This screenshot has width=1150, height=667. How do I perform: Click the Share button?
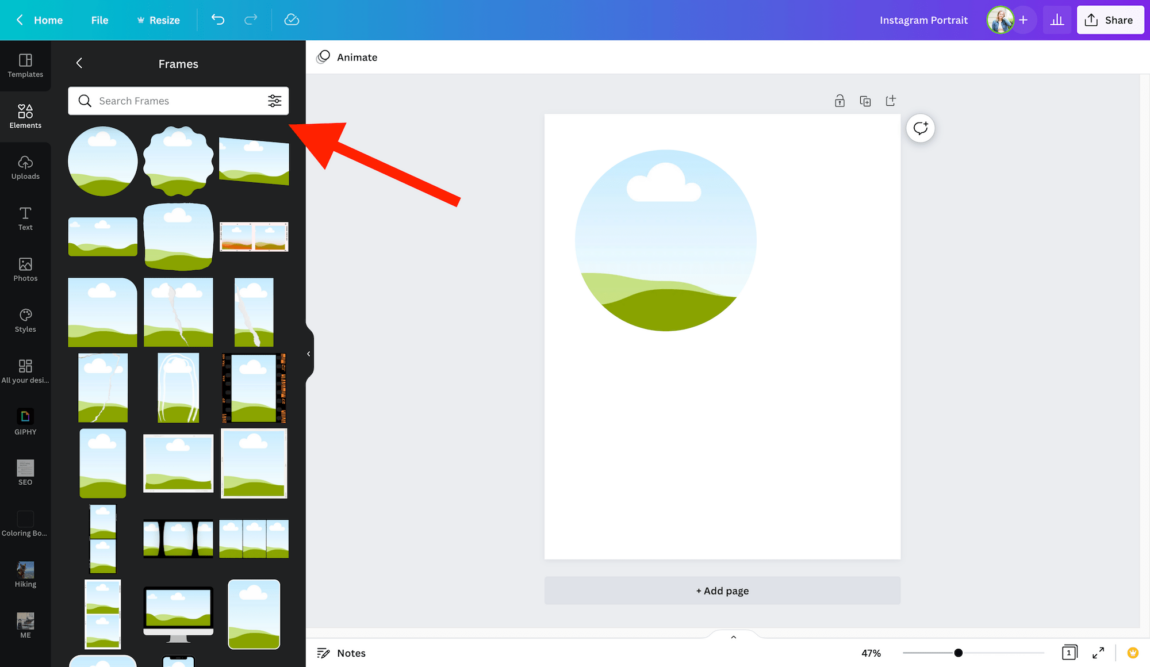pyautogui.click(x=1109, y=20)
